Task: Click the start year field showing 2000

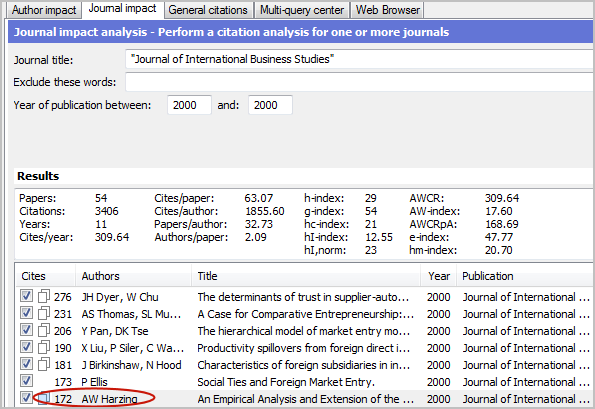Action: 189,105
